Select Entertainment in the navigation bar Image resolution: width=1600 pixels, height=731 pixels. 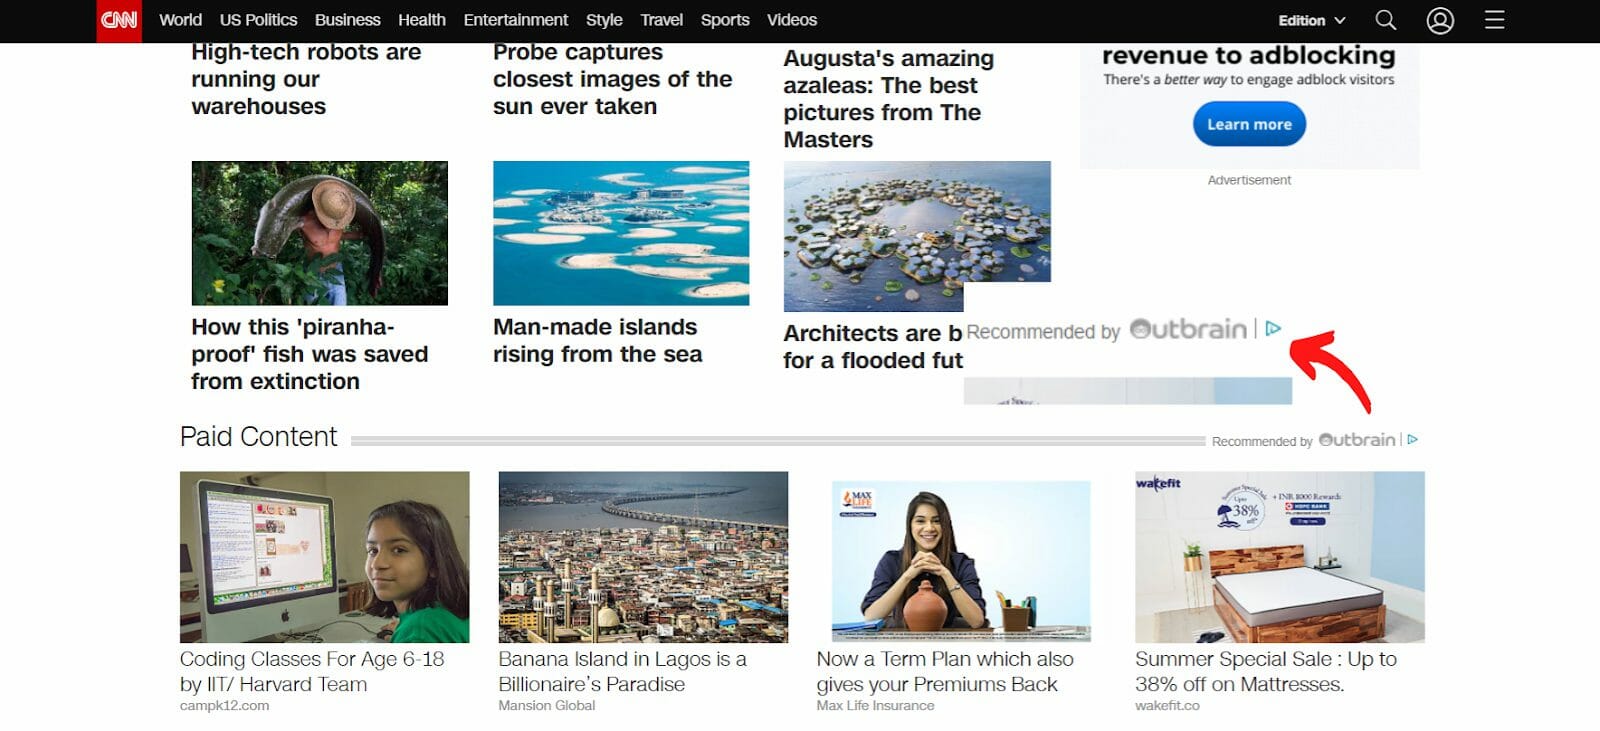pos(515,20)
